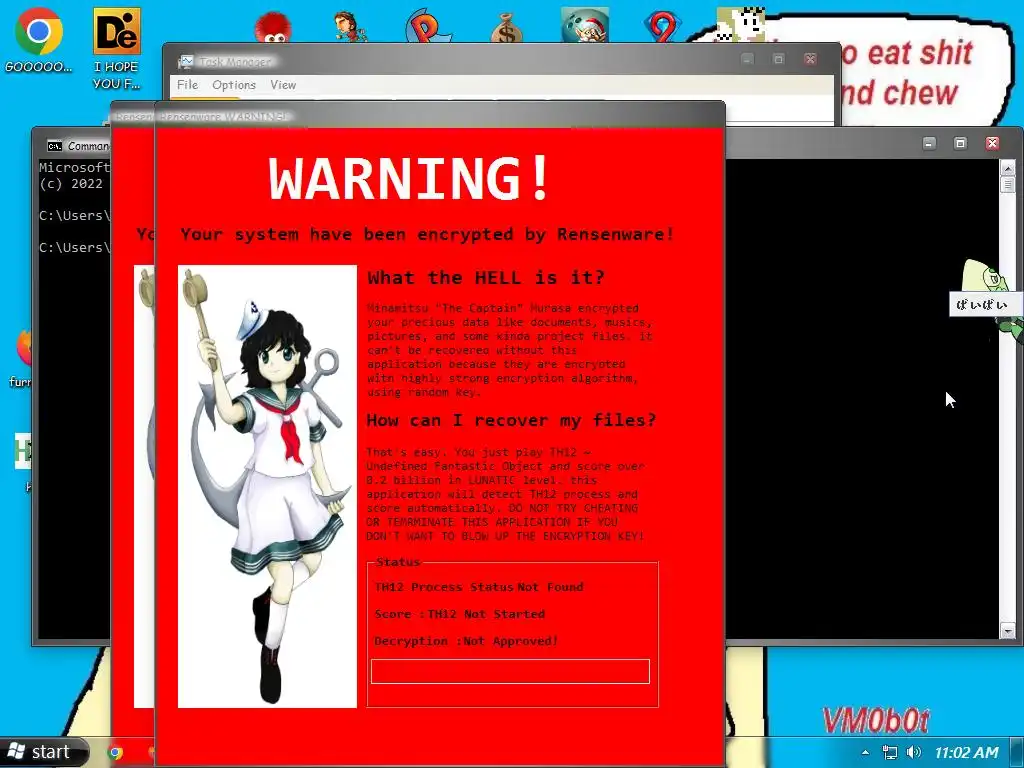This screenshot has height=768, width=1024.
Task: Open the red fuzzy creature desktop icon
Action: tap(272, 27)
